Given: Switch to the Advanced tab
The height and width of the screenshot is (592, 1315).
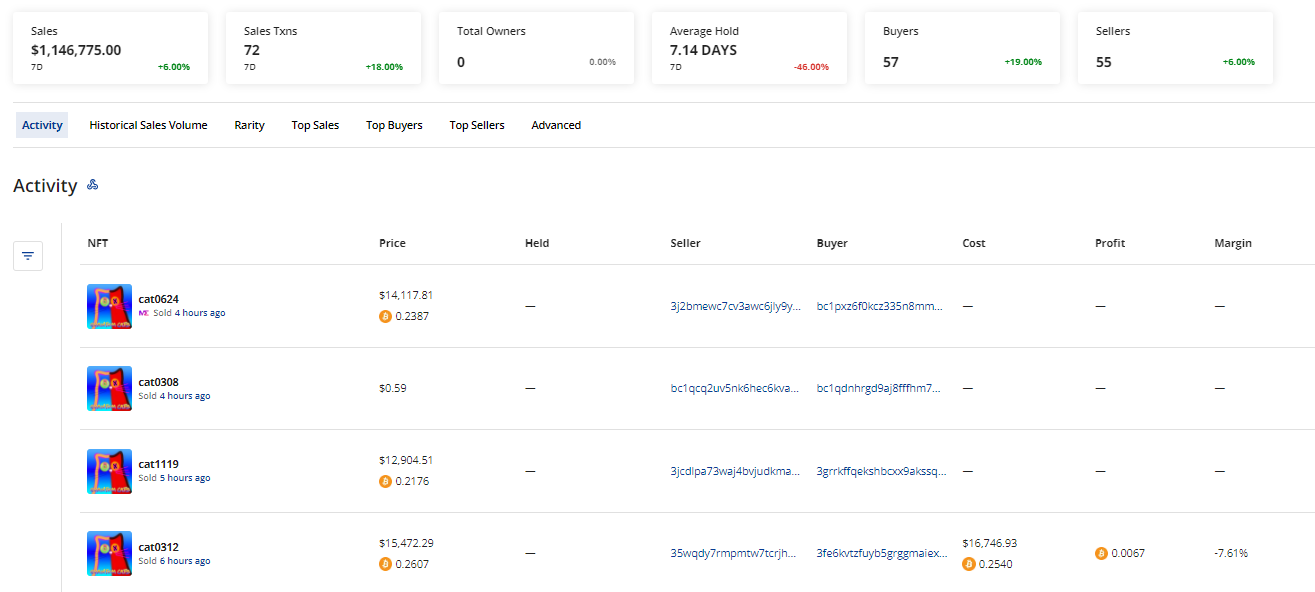Looking at the screenshot, I should [556, 125].
